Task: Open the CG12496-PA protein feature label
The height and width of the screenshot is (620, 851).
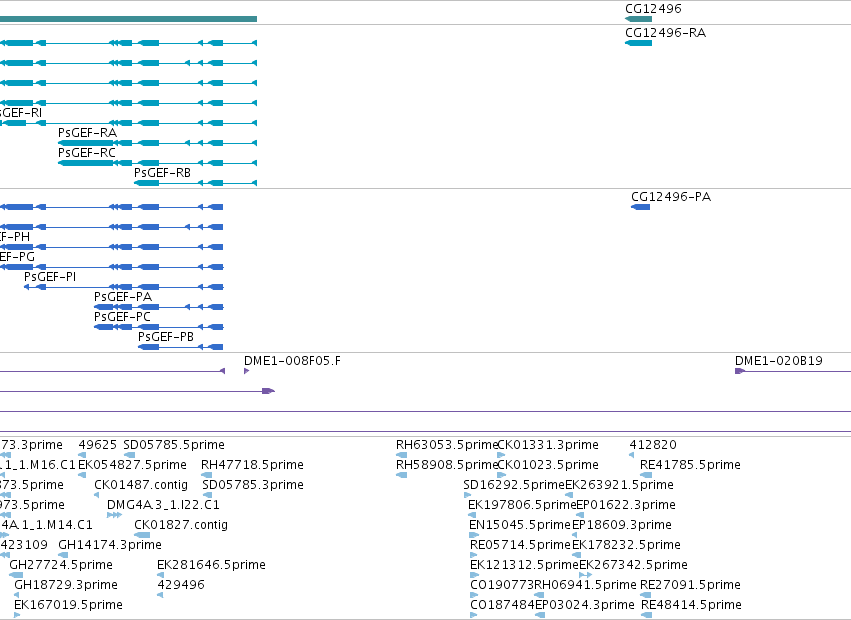Action: click(x=671, y=197)
